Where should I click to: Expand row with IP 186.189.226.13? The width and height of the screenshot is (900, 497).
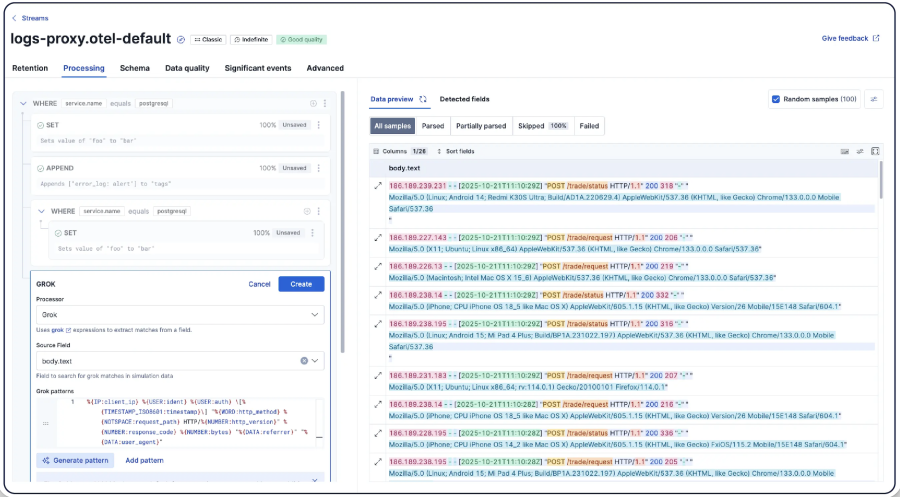(378, 266)
